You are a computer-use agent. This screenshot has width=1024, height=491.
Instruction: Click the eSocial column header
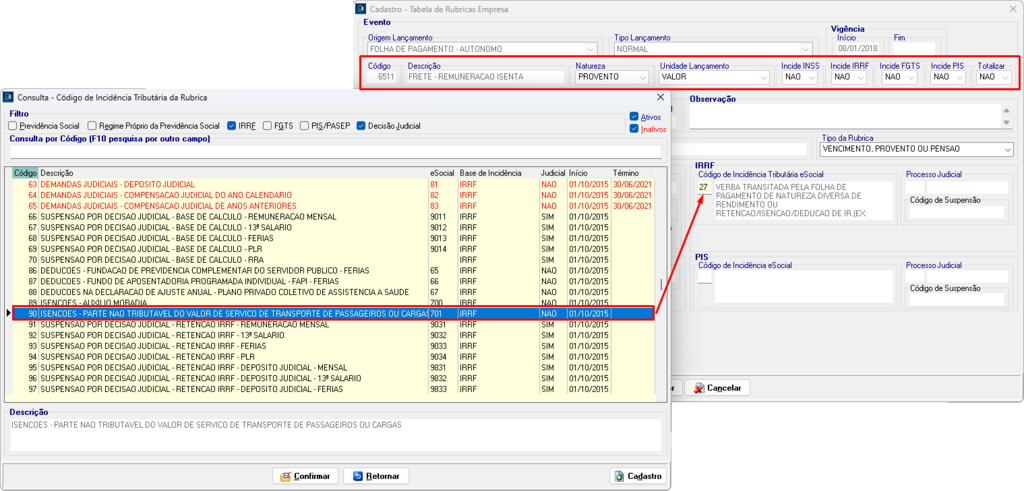(x=441, y=173)
